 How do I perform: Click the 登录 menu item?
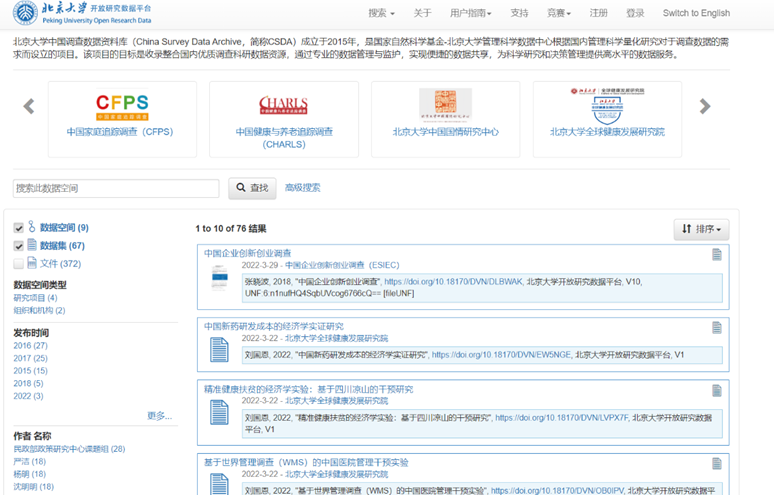(x=635, y=13)
